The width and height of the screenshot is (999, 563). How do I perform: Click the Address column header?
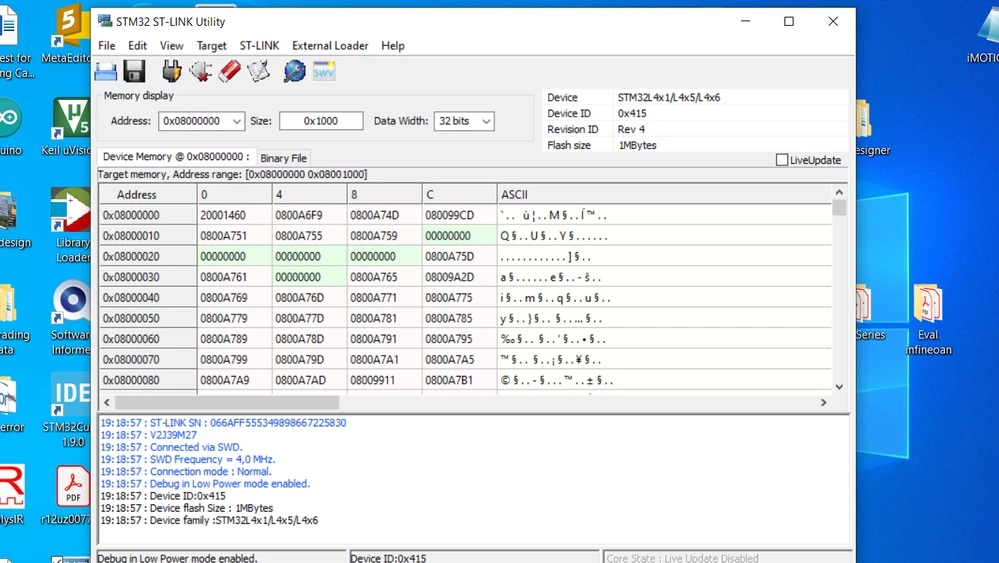click(x=148, y=194)
